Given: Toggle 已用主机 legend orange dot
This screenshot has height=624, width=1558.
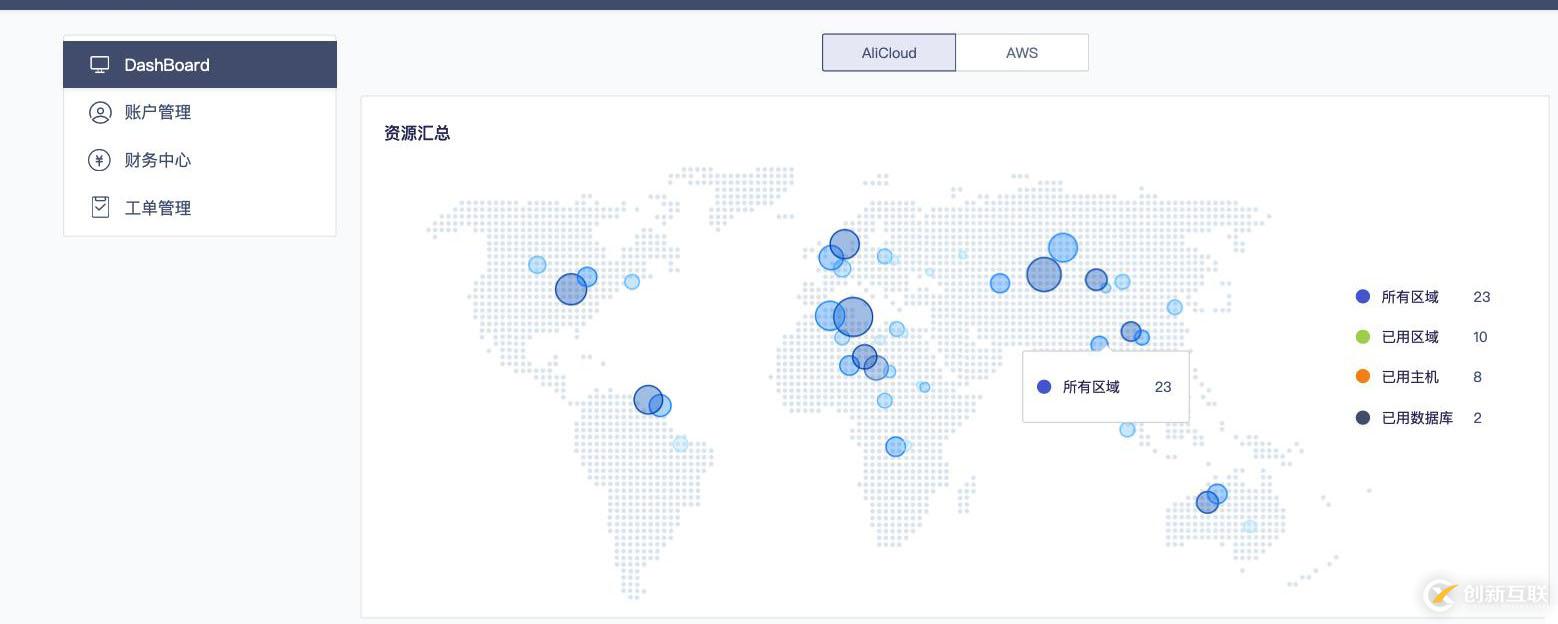Looking at the screenshot, I should (x=1362, y=377).
